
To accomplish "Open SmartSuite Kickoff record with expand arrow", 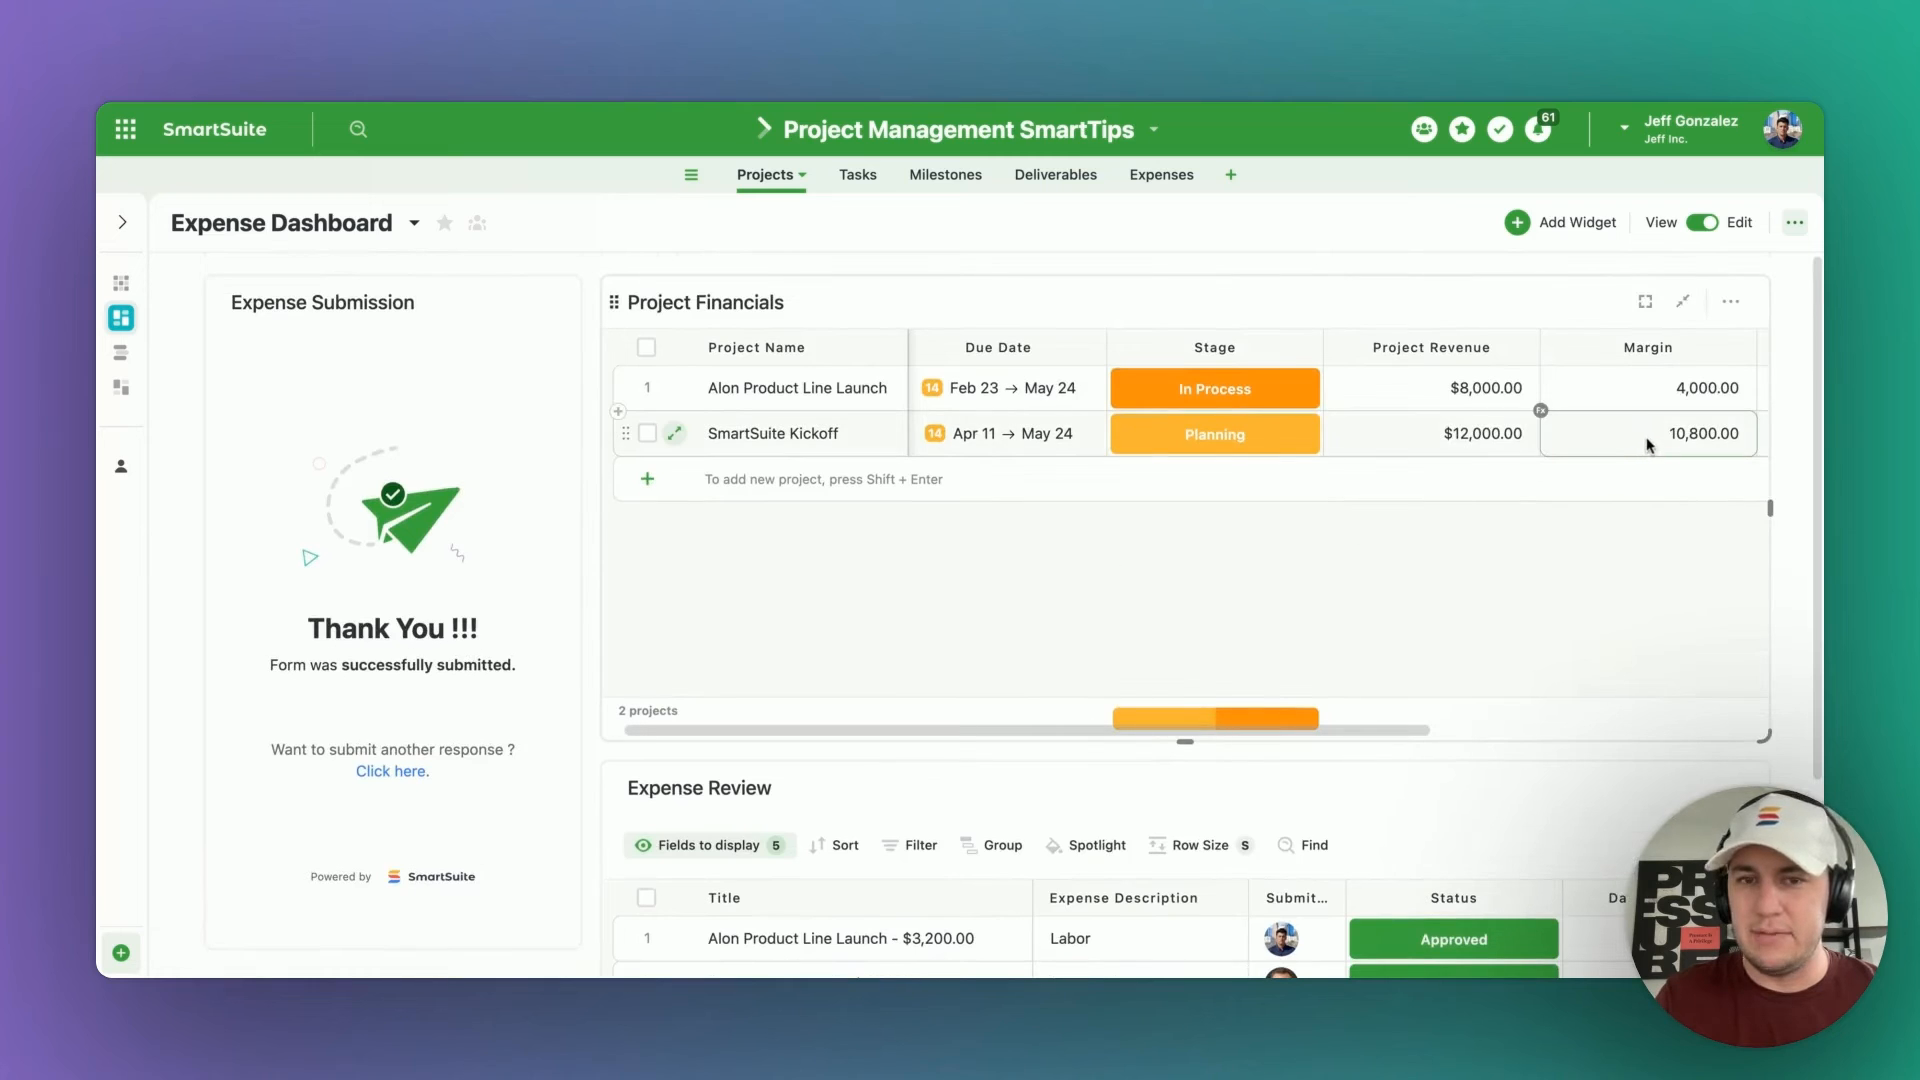I will [x=675, y=433].
